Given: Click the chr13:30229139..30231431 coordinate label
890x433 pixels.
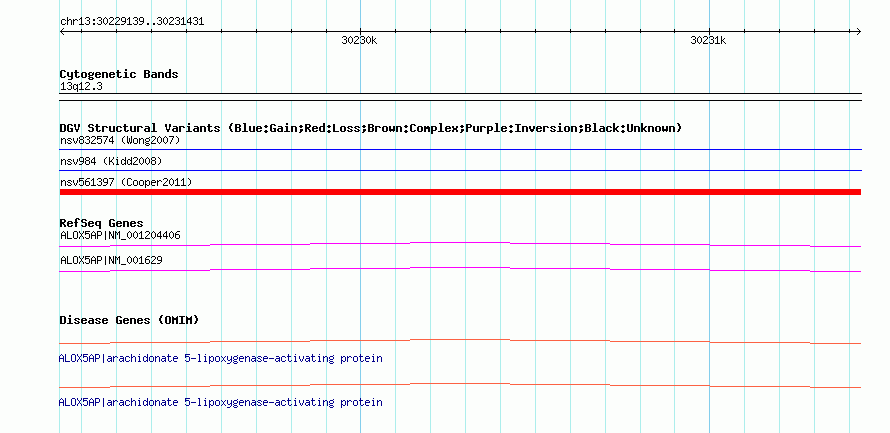Looking at the screenshot, I should coord(132,22).
